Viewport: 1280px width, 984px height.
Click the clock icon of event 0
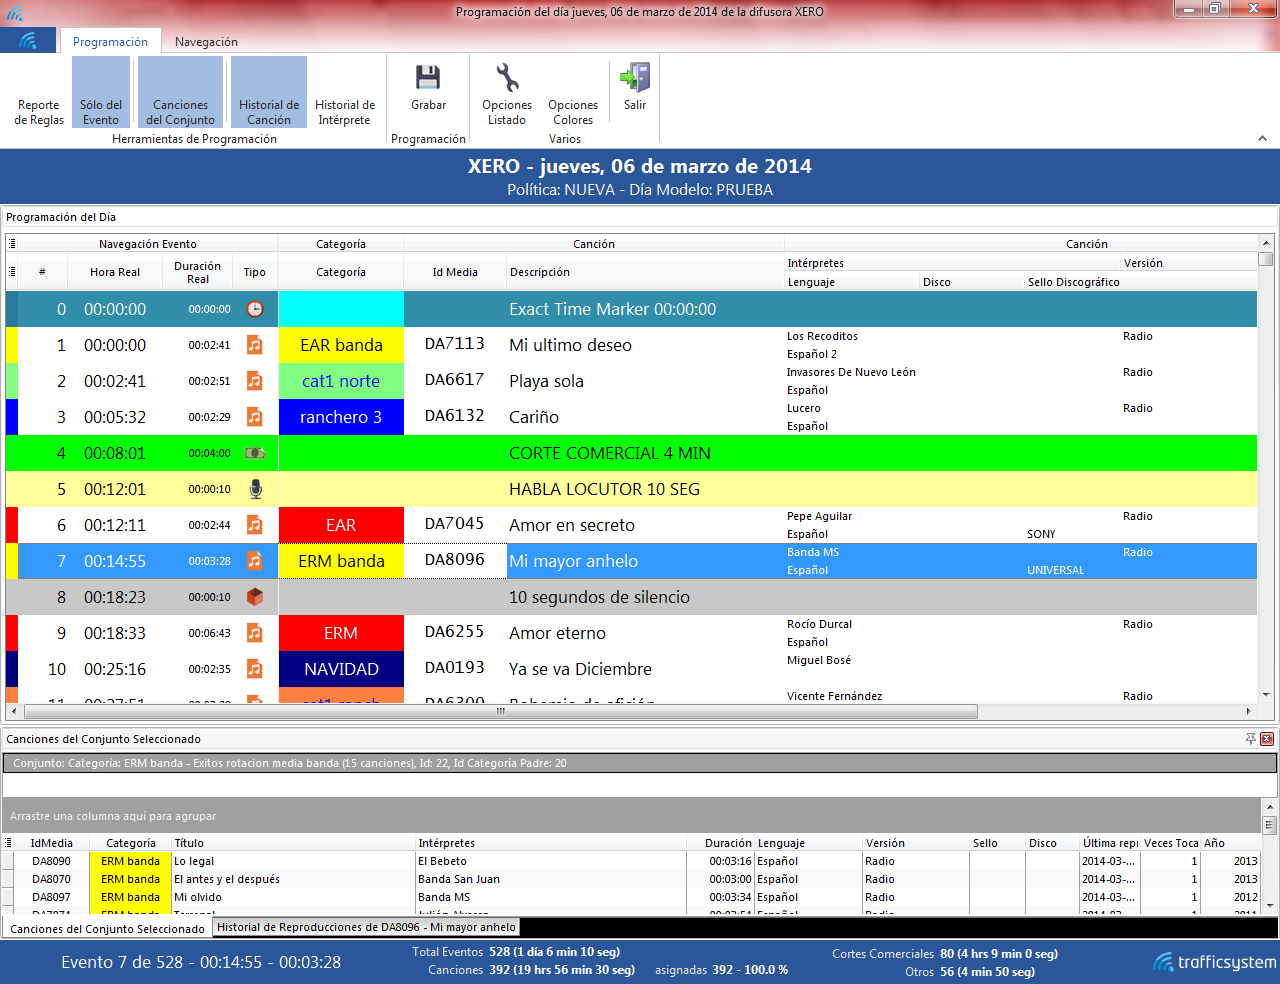pos(255,309)
